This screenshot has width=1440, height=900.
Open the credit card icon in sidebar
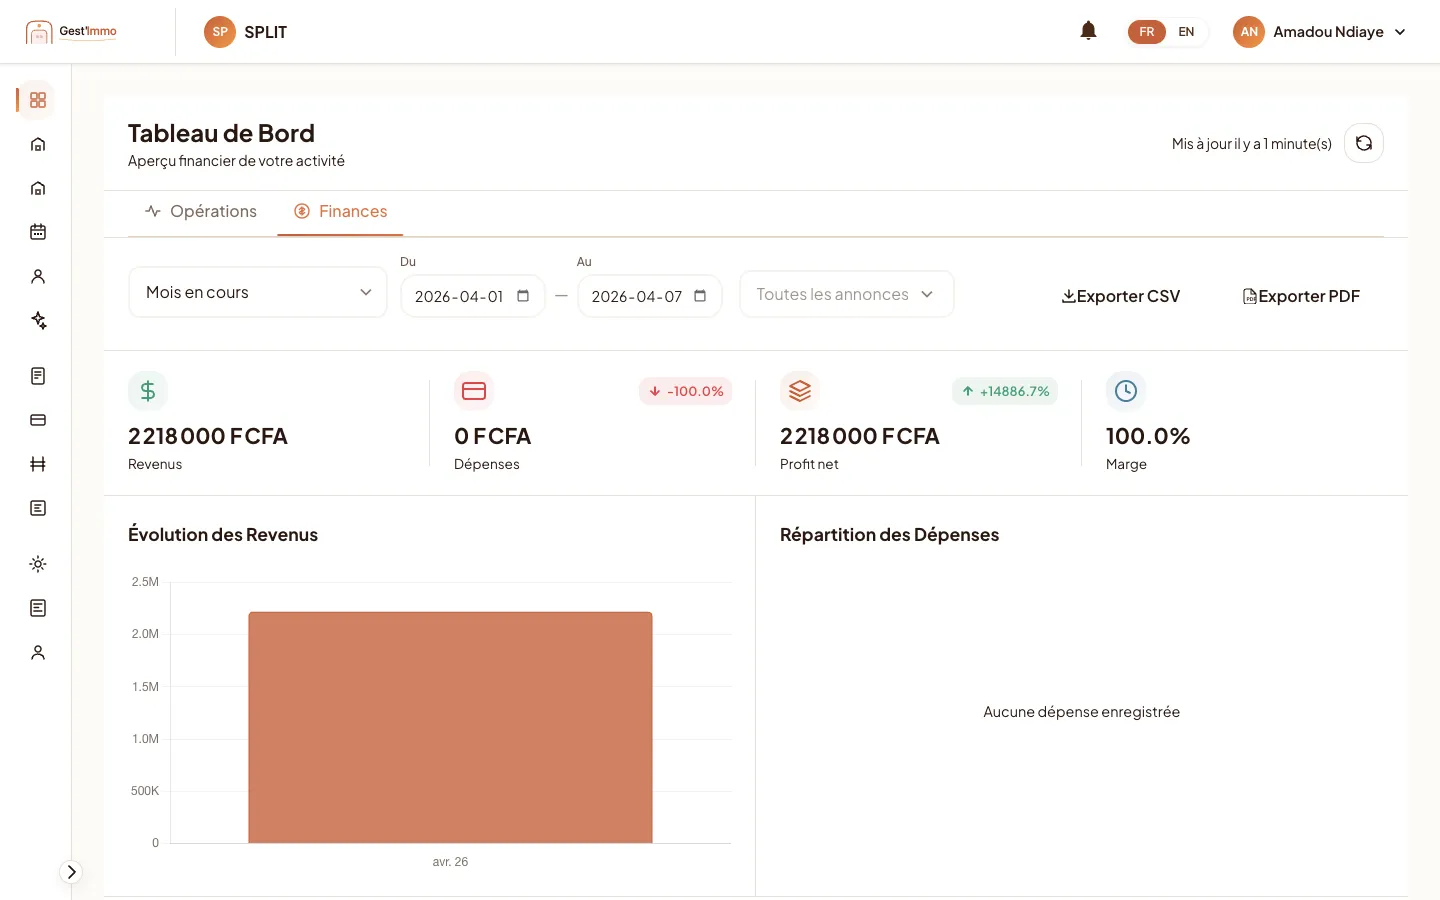click(x=38, y=420)
